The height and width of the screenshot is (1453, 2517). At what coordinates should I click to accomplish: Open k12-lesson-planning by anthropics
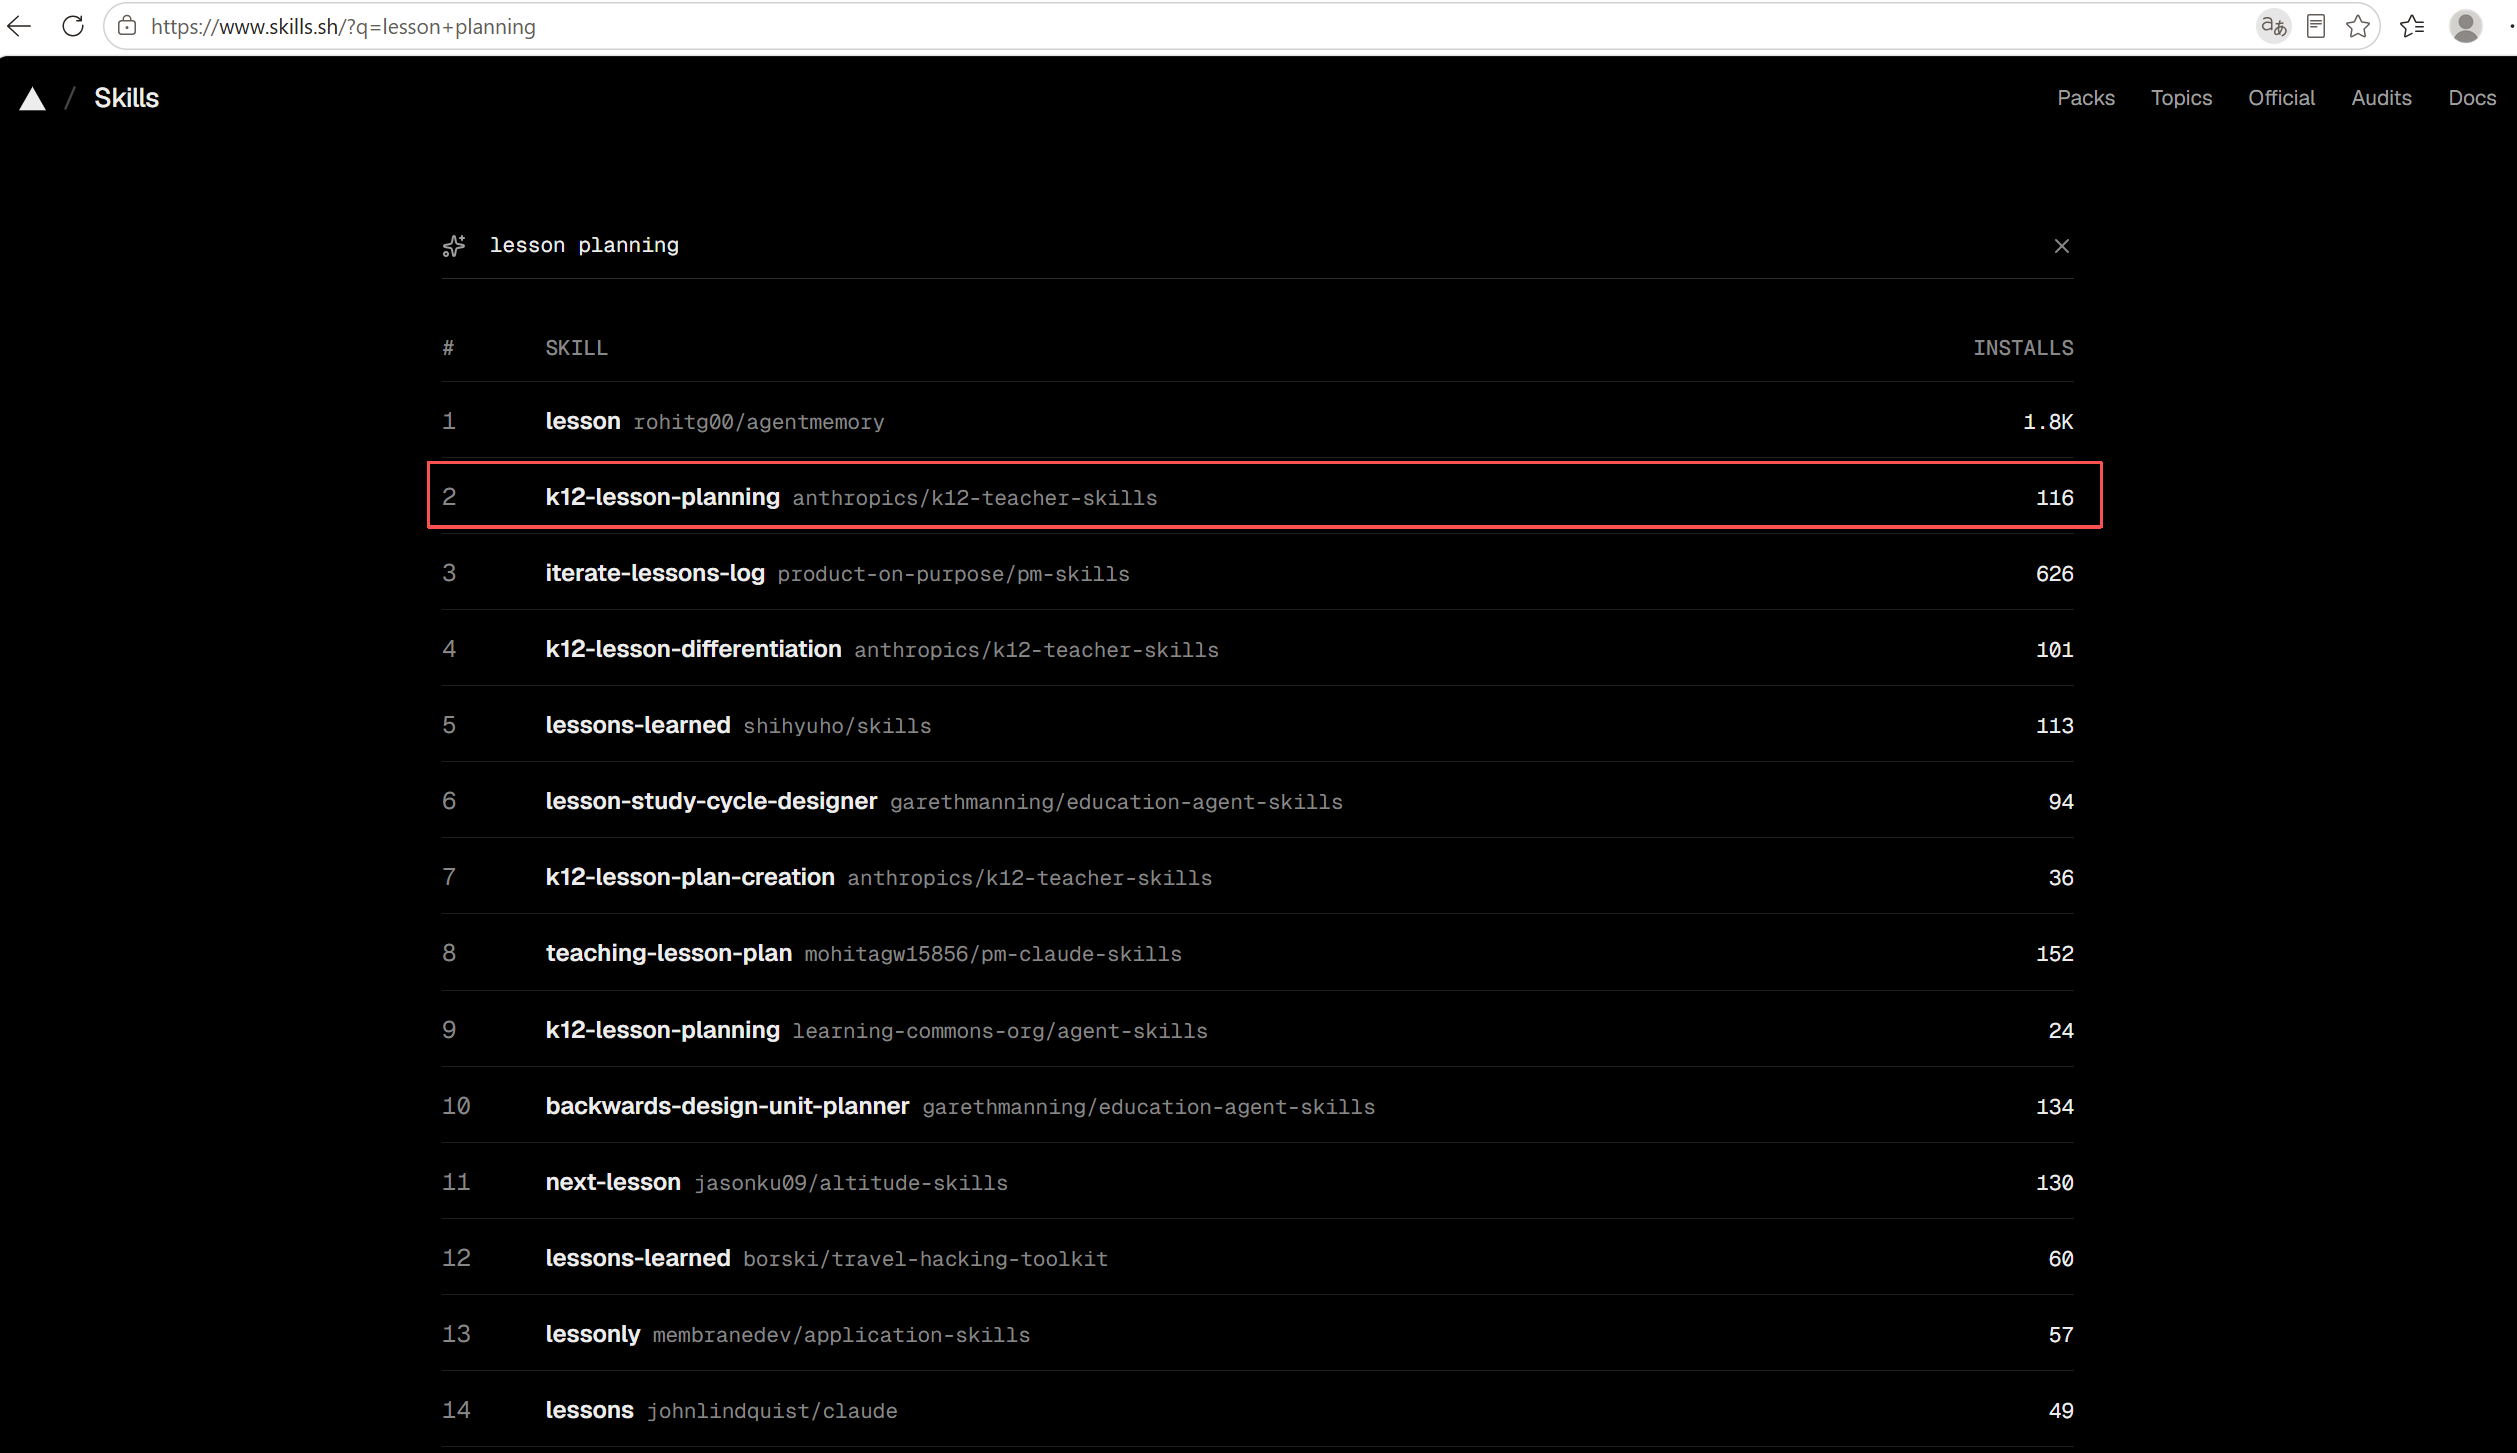[1257, 496]
